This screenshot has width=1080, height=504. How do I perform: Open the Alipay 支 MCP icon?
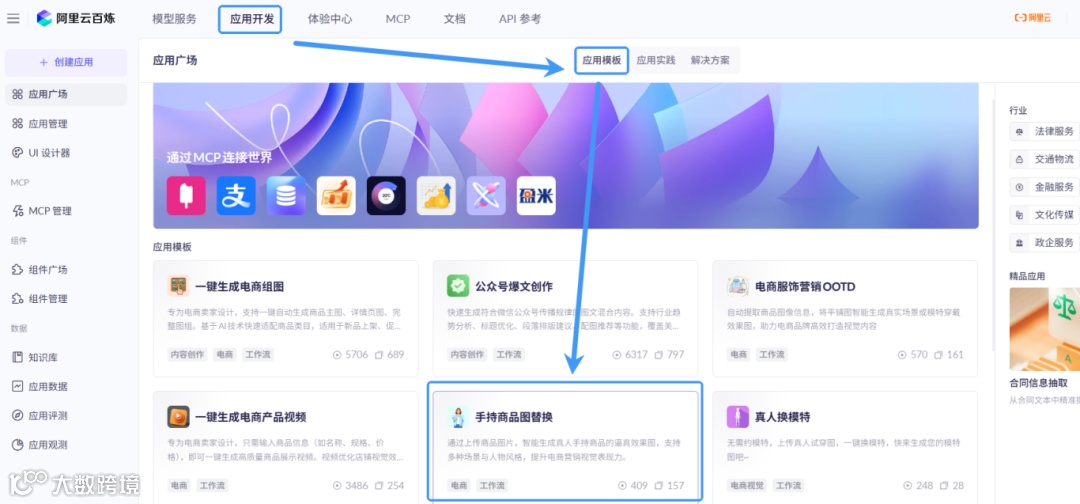[236, 196]
